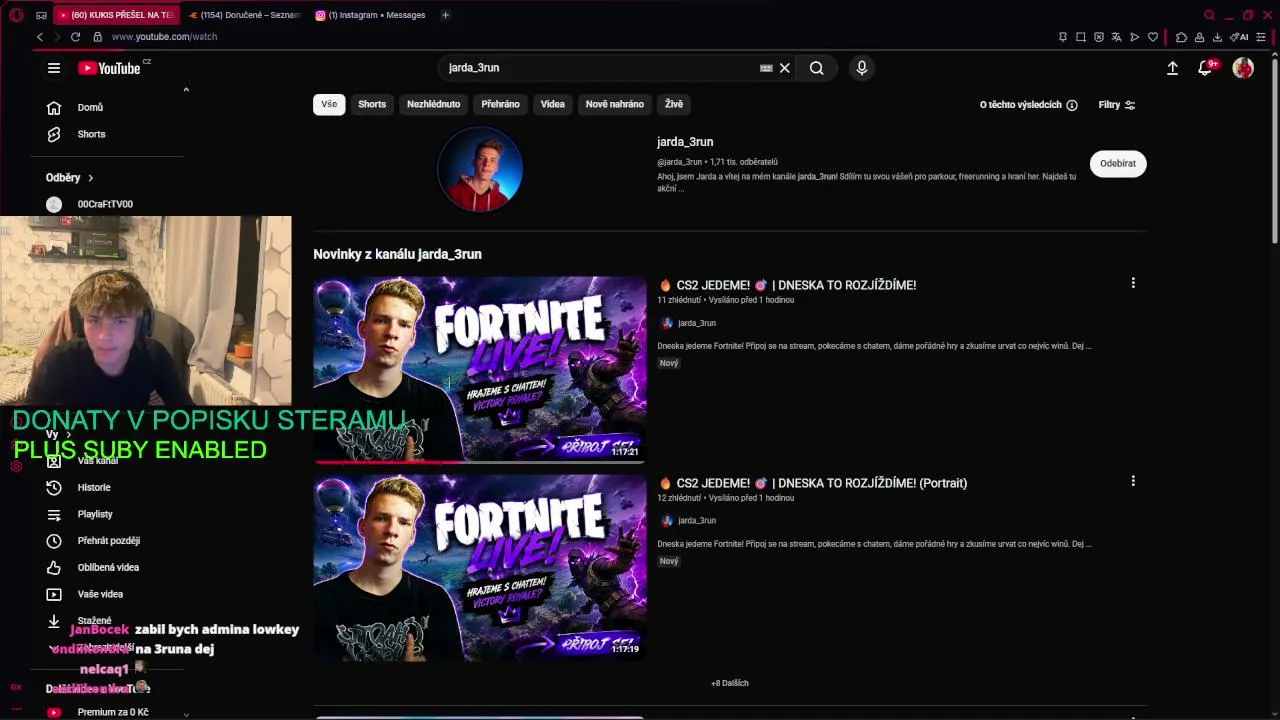
Task: Start voice search with the microphone
Action: click(862, 68)
